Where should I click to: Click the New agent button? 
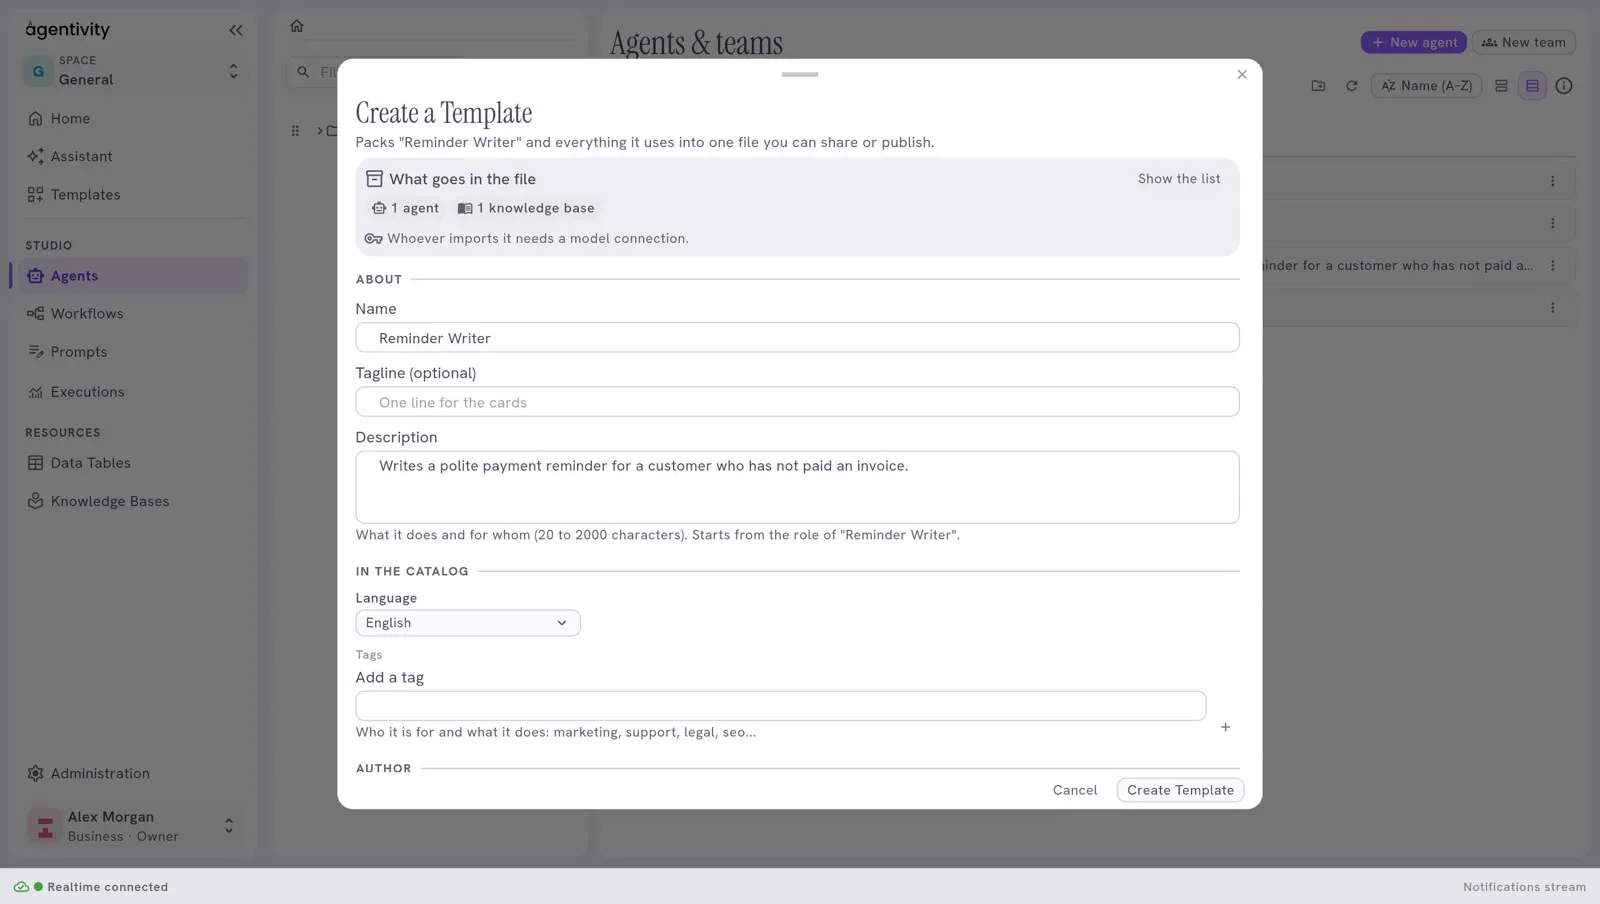[1413, 42]
